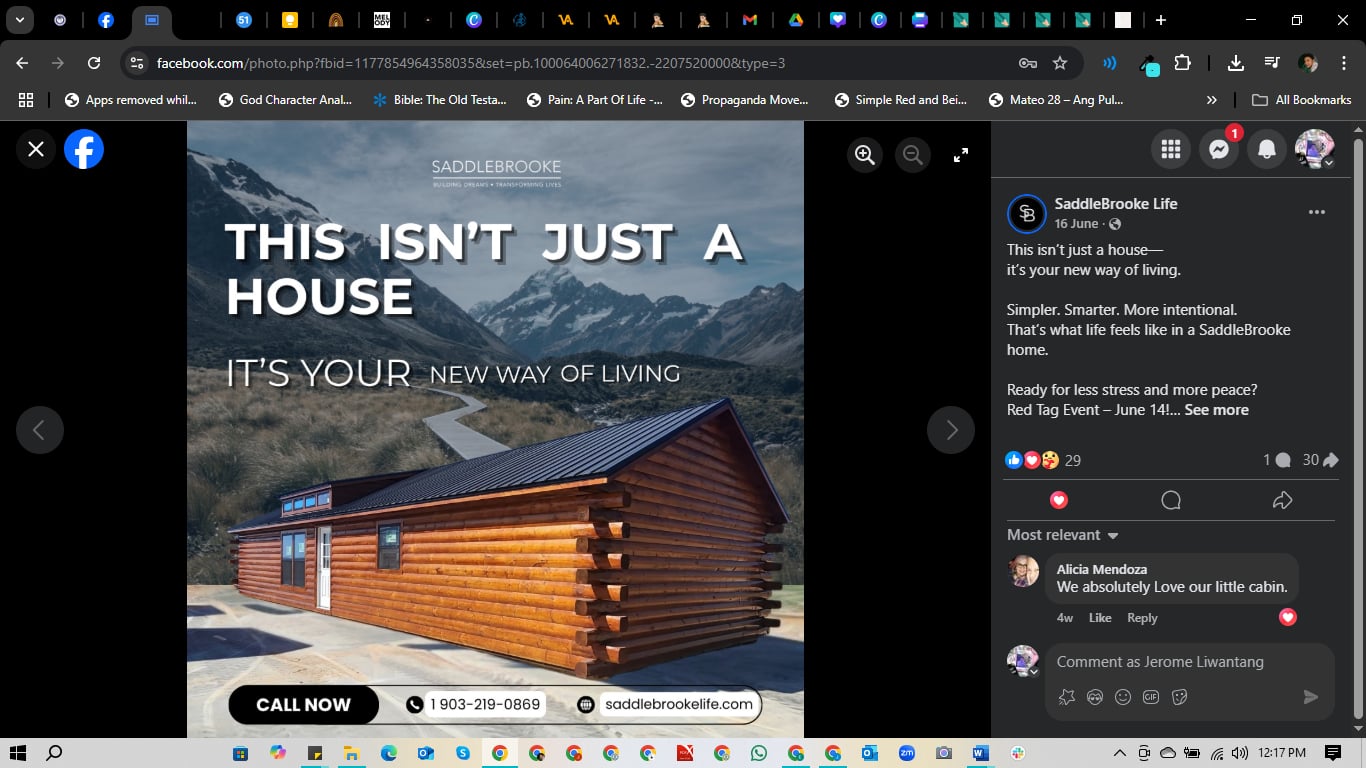Open Chrome media controls
Image resolution: width=1366 pixels, height=768 pixels.
point(1272,63)
